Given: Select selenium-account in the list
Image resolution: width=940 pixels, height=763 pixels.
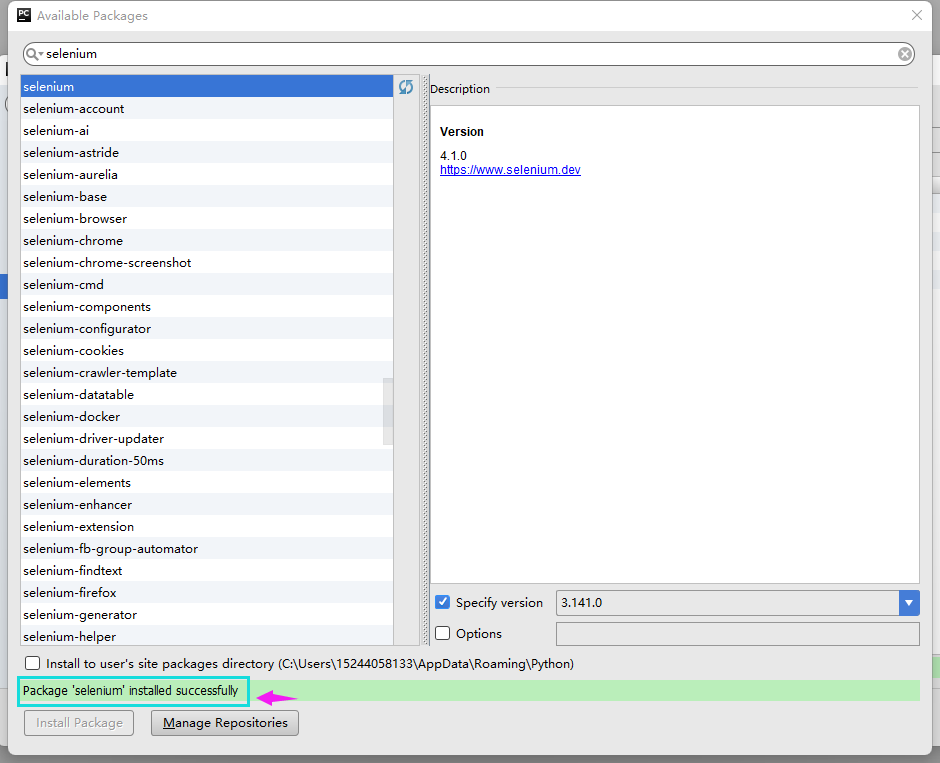Looking at the screenshot, I should 207,108.
